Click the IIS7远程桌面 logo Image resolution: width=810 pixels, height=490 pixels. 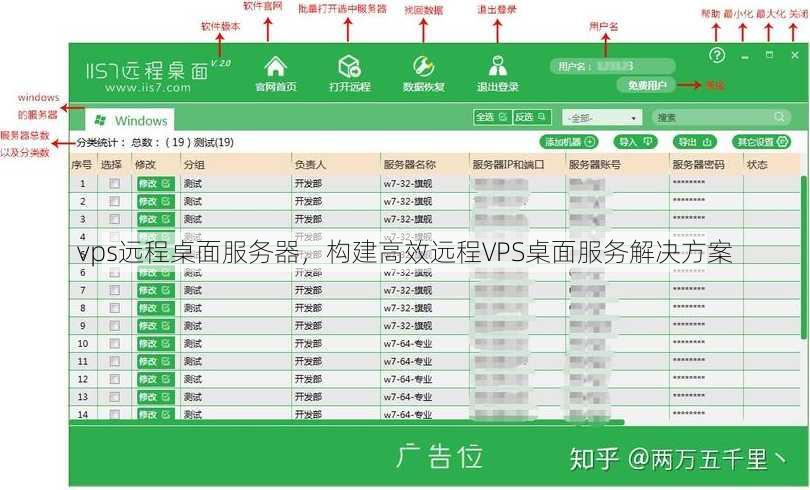147,71
